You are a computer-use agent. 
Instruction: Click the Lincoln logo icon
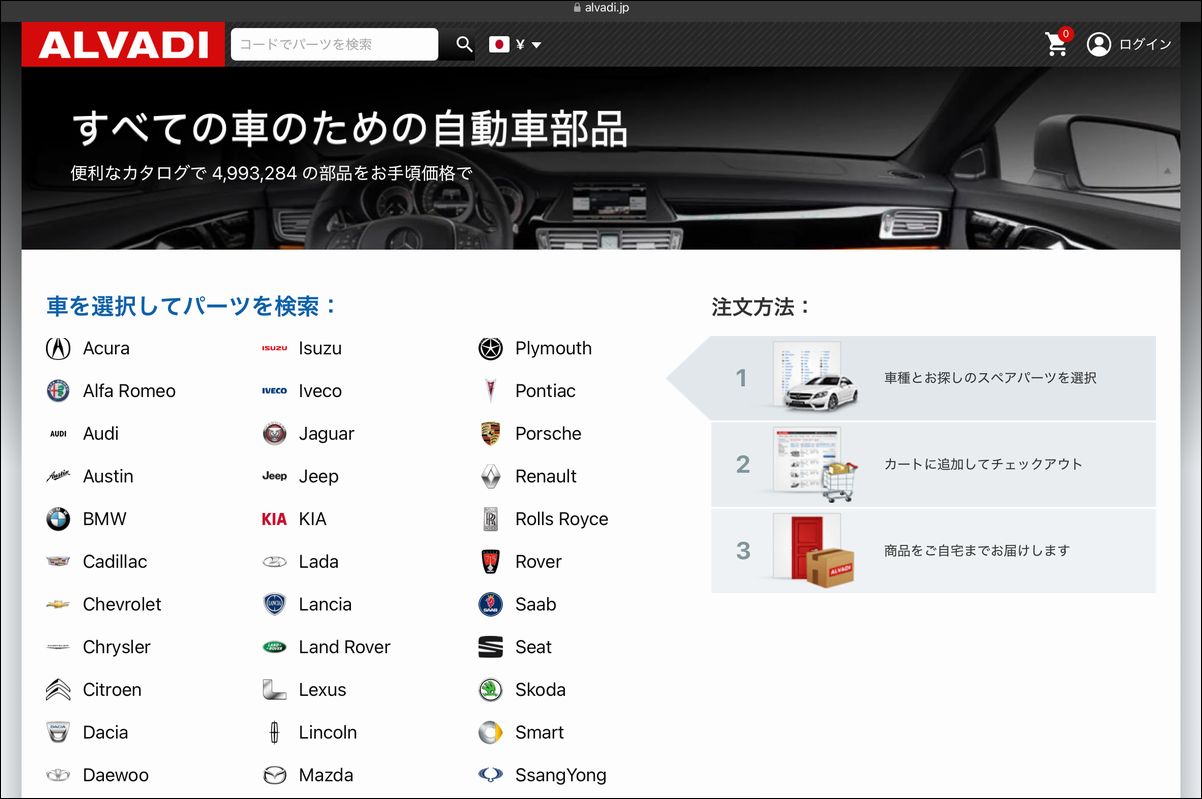click(x=274, y=732)
